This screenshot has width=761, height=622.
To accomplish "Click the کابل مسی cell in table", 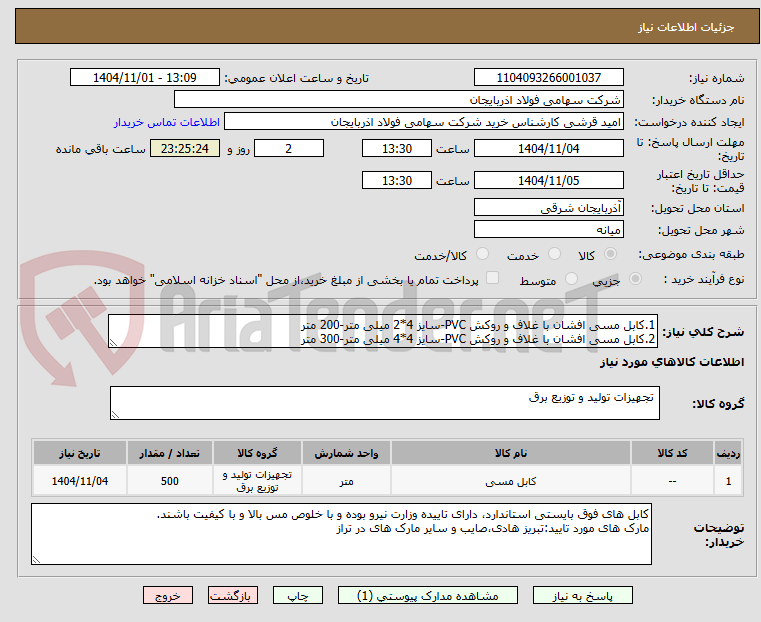I will click(511, 481).
